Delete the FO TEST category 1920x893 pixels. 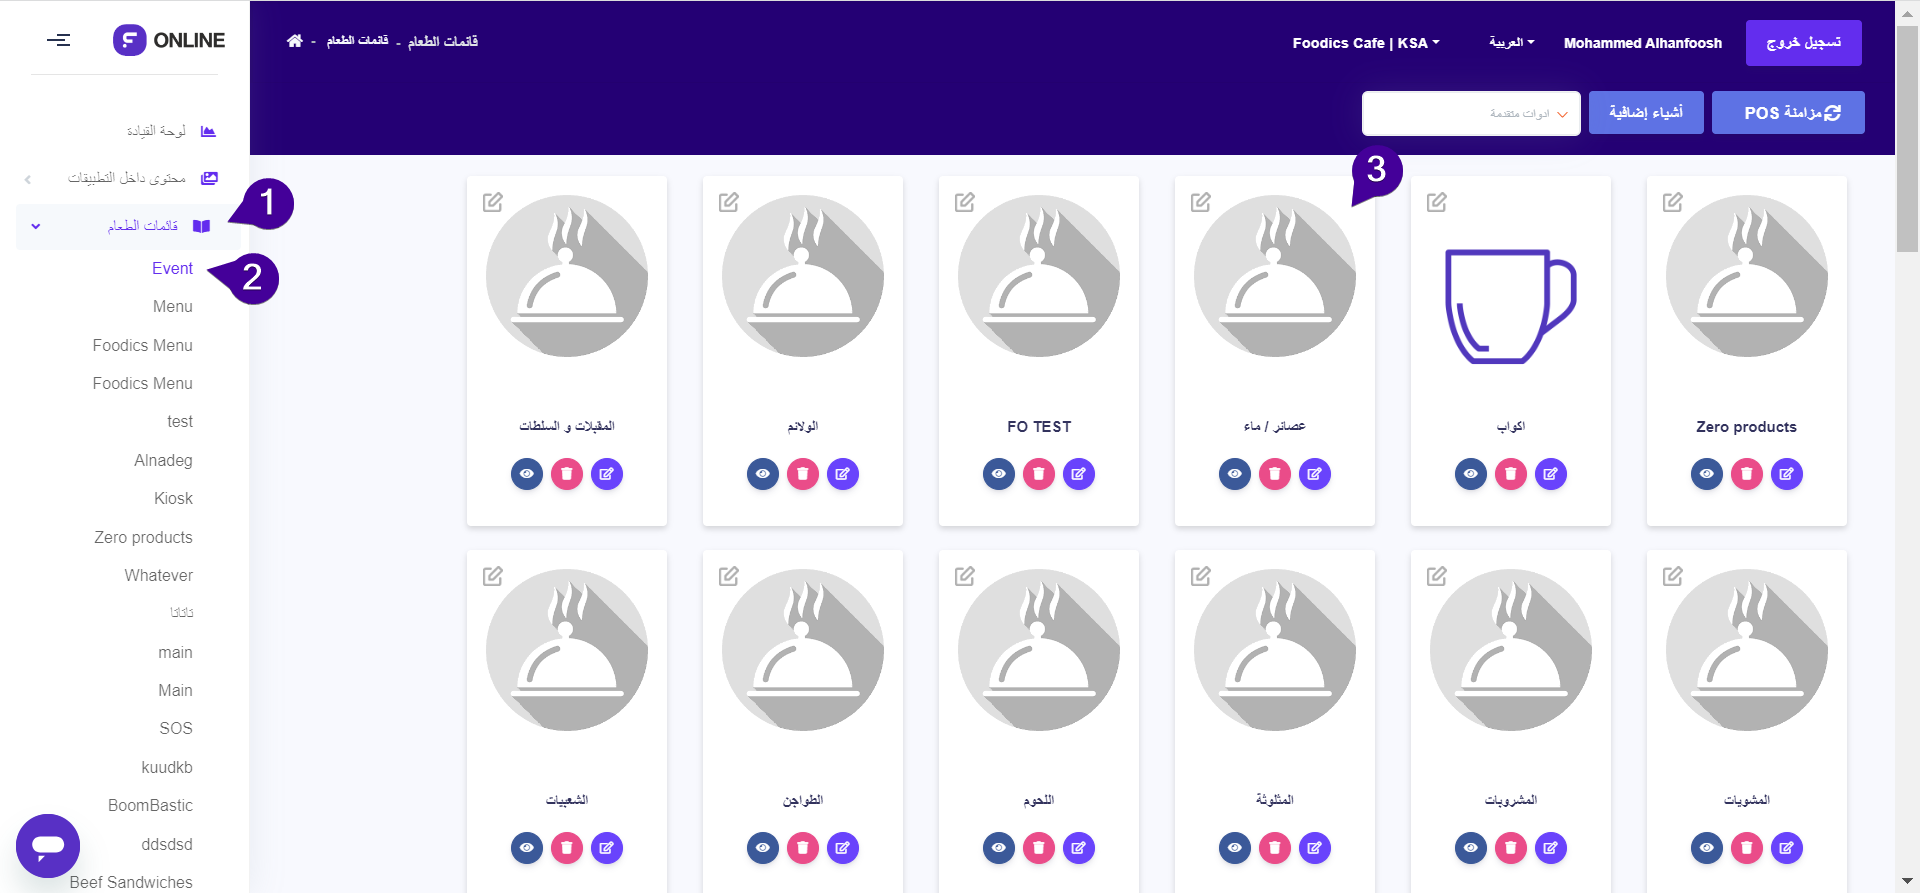[1039, 474]
